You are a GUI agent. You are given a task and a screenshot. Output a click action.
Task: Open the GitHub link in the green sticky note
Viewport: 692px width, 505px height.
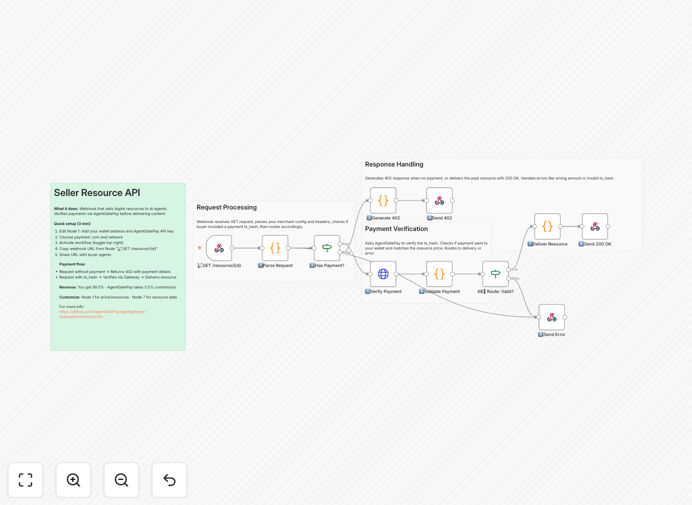102,314
